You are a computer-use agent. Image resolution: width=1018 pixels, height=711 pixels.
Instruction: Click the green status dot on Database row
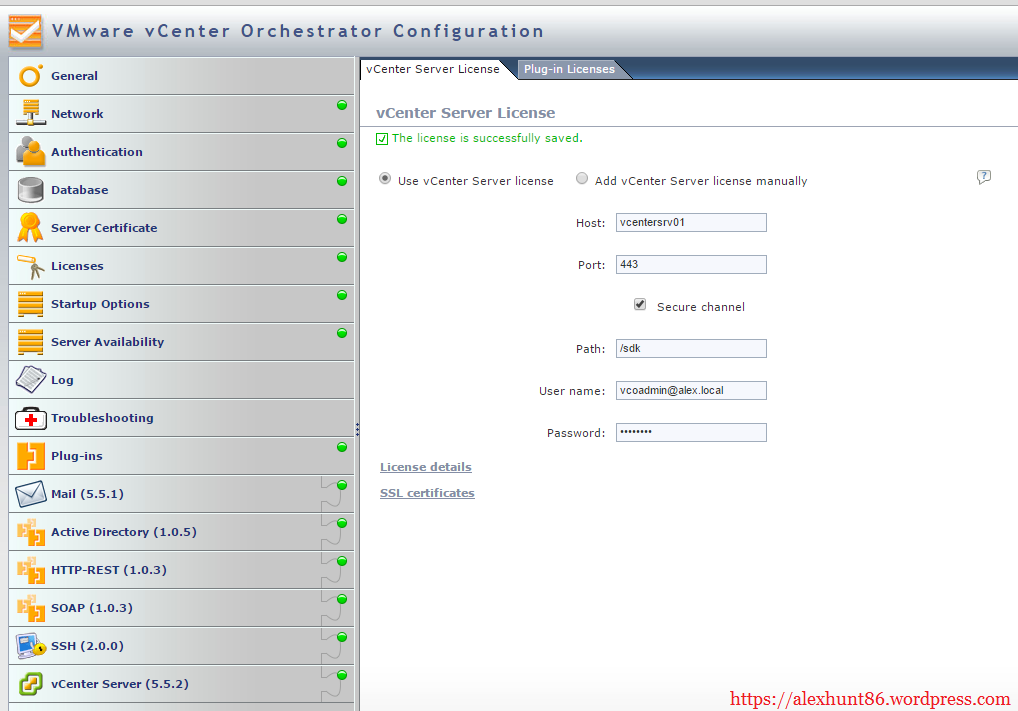[342, 181]
